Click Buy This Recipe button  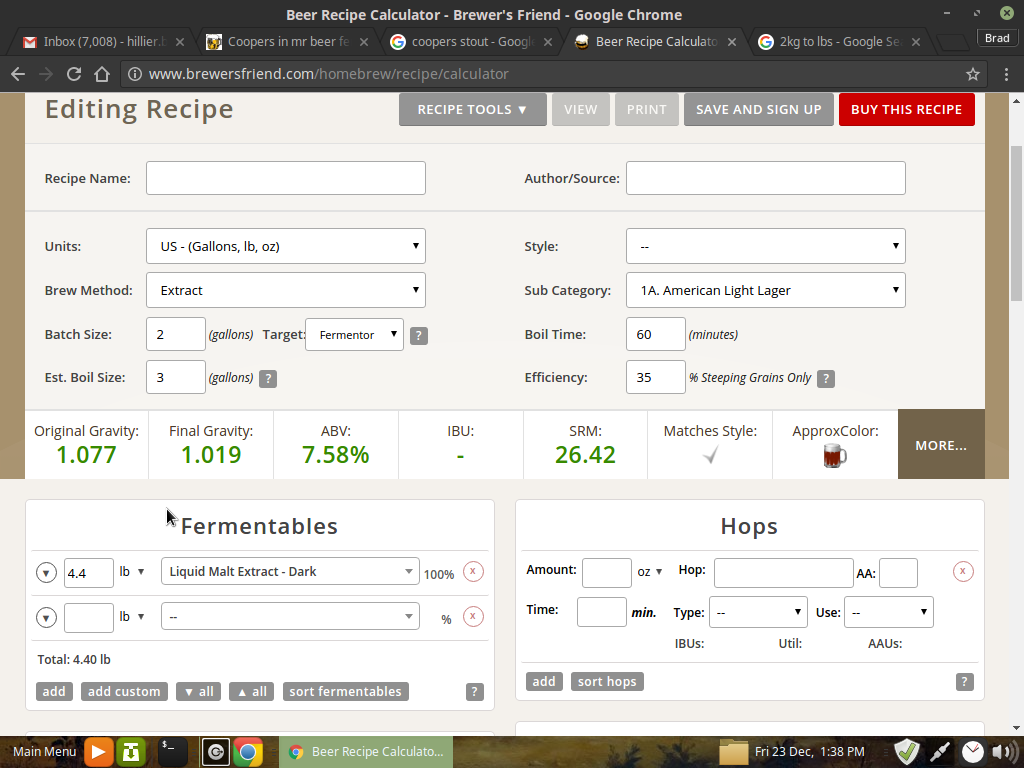tap(906, 109)
